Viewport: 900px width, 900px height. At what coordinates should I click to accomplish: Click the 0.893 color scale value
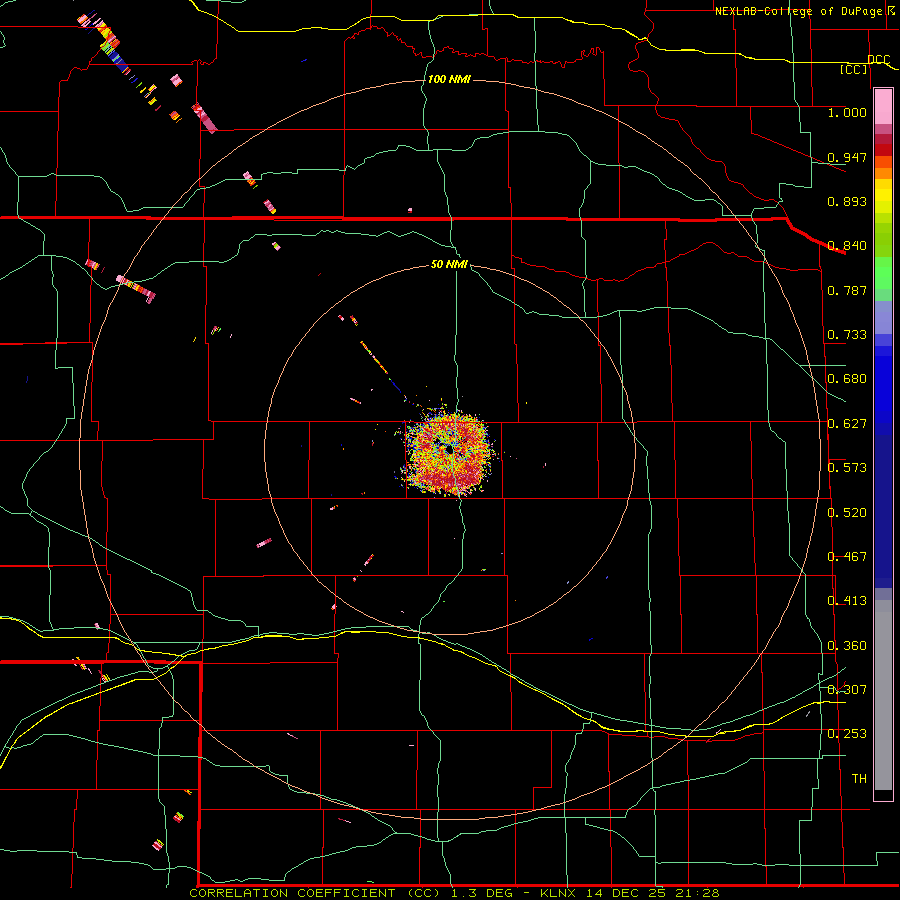point(847,201)
